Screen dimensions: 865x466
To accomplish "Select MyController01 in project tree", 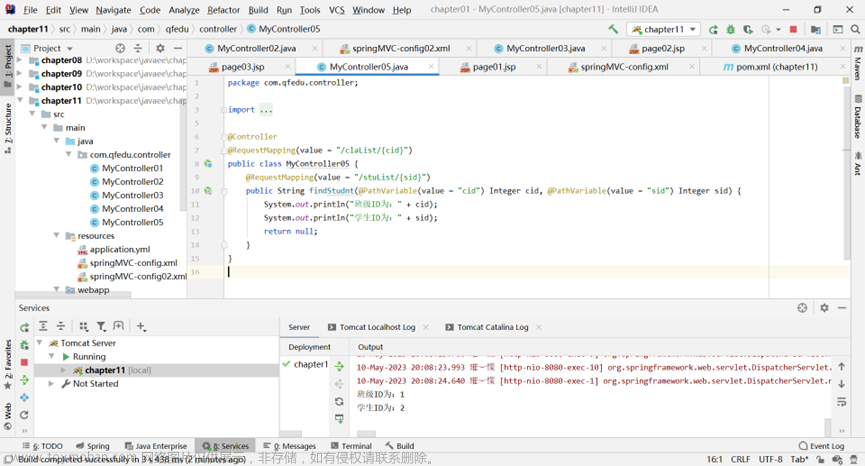I will pyautogui.click(x=126, y=168).
